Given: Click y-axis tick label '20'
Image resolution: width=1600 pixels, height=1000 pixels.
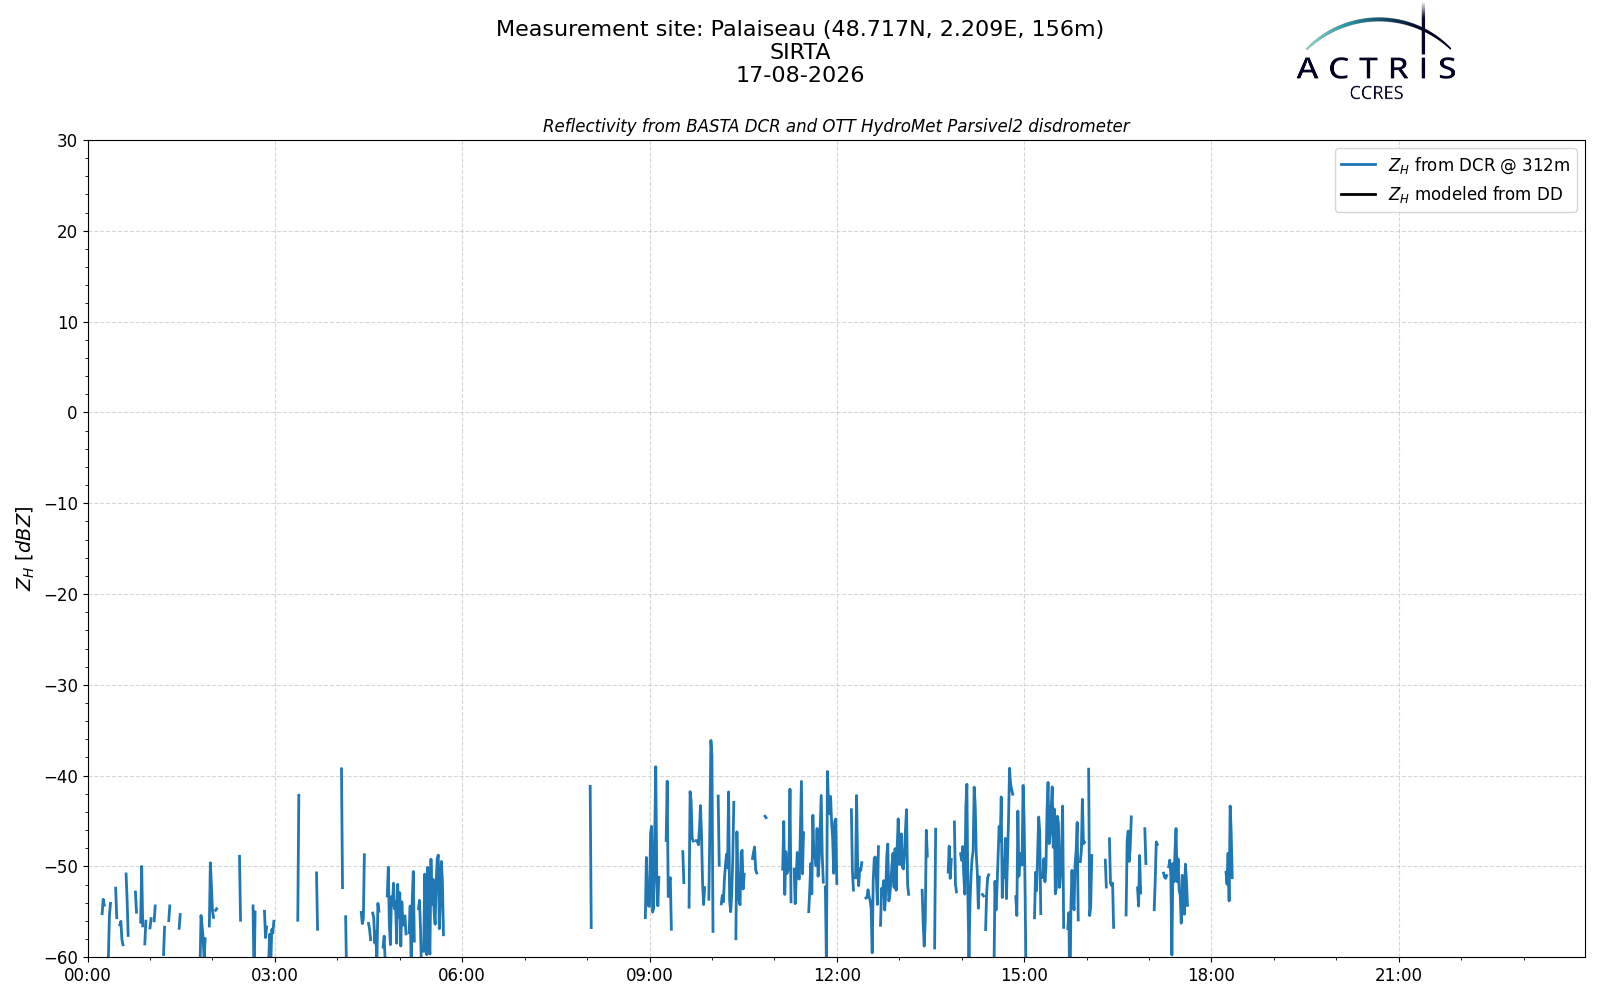Looking at the screenshot, I should click(67, 232).
